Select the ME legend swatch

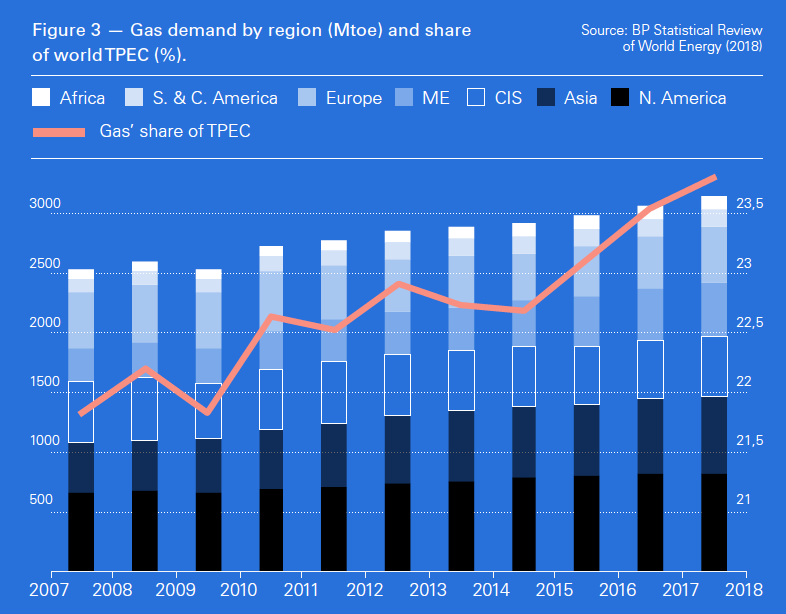coord(402,97)
